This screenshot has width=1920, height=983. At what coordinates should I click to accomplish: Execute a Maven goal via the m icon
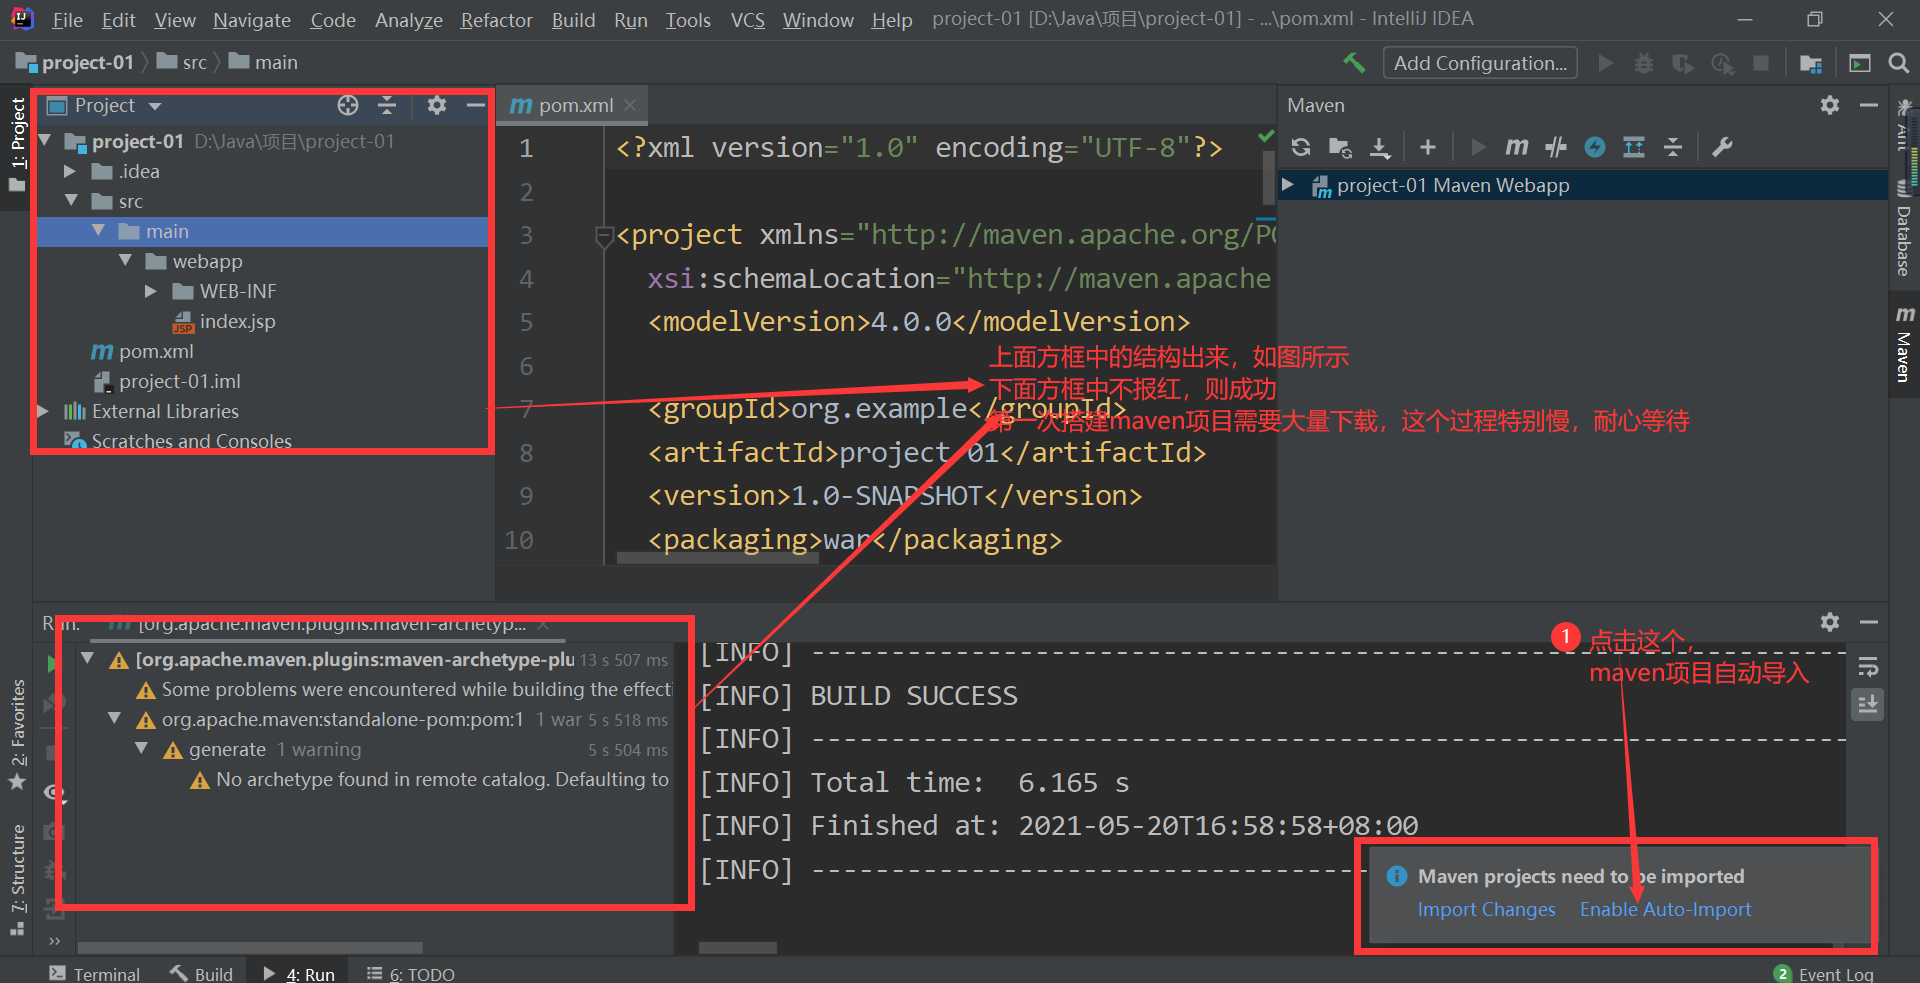click(x=1517, y=147)
